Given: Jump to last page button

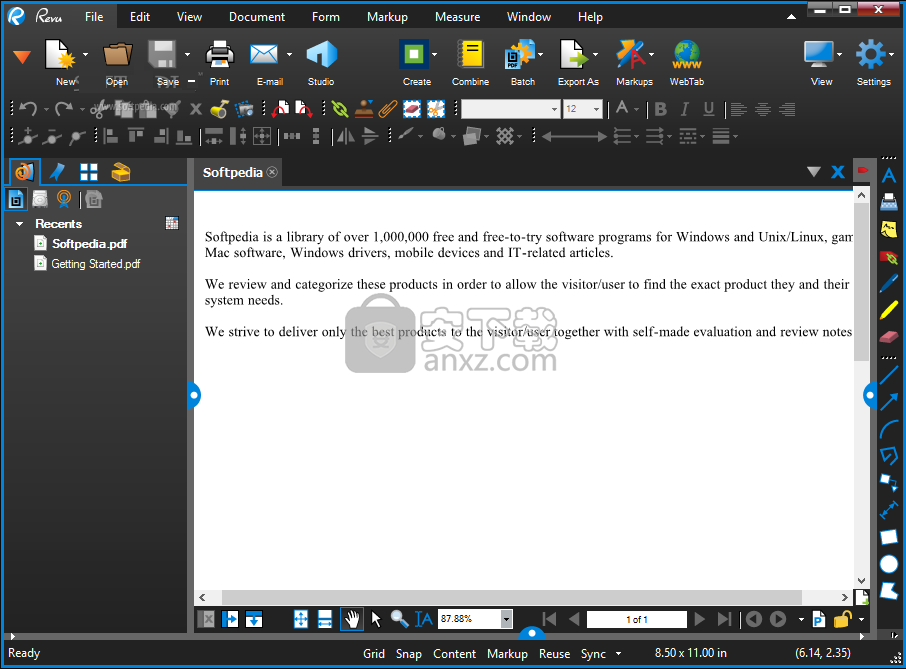Looking at the screenshot, I should (724, 619).
